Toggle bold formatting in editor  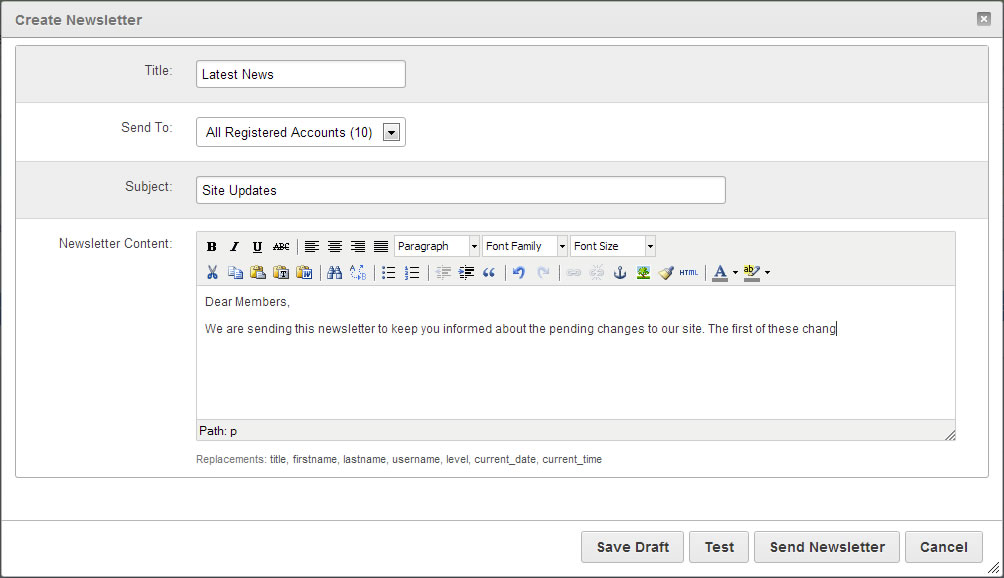tap(212, 247)
